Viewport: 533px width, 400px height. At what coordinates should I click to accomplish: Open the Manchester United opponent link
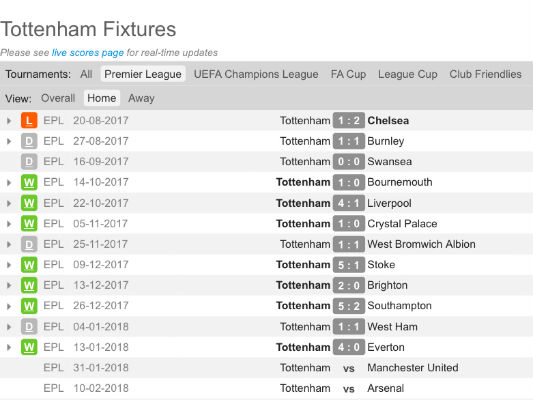pyautogui.click(x=413, y=368)
